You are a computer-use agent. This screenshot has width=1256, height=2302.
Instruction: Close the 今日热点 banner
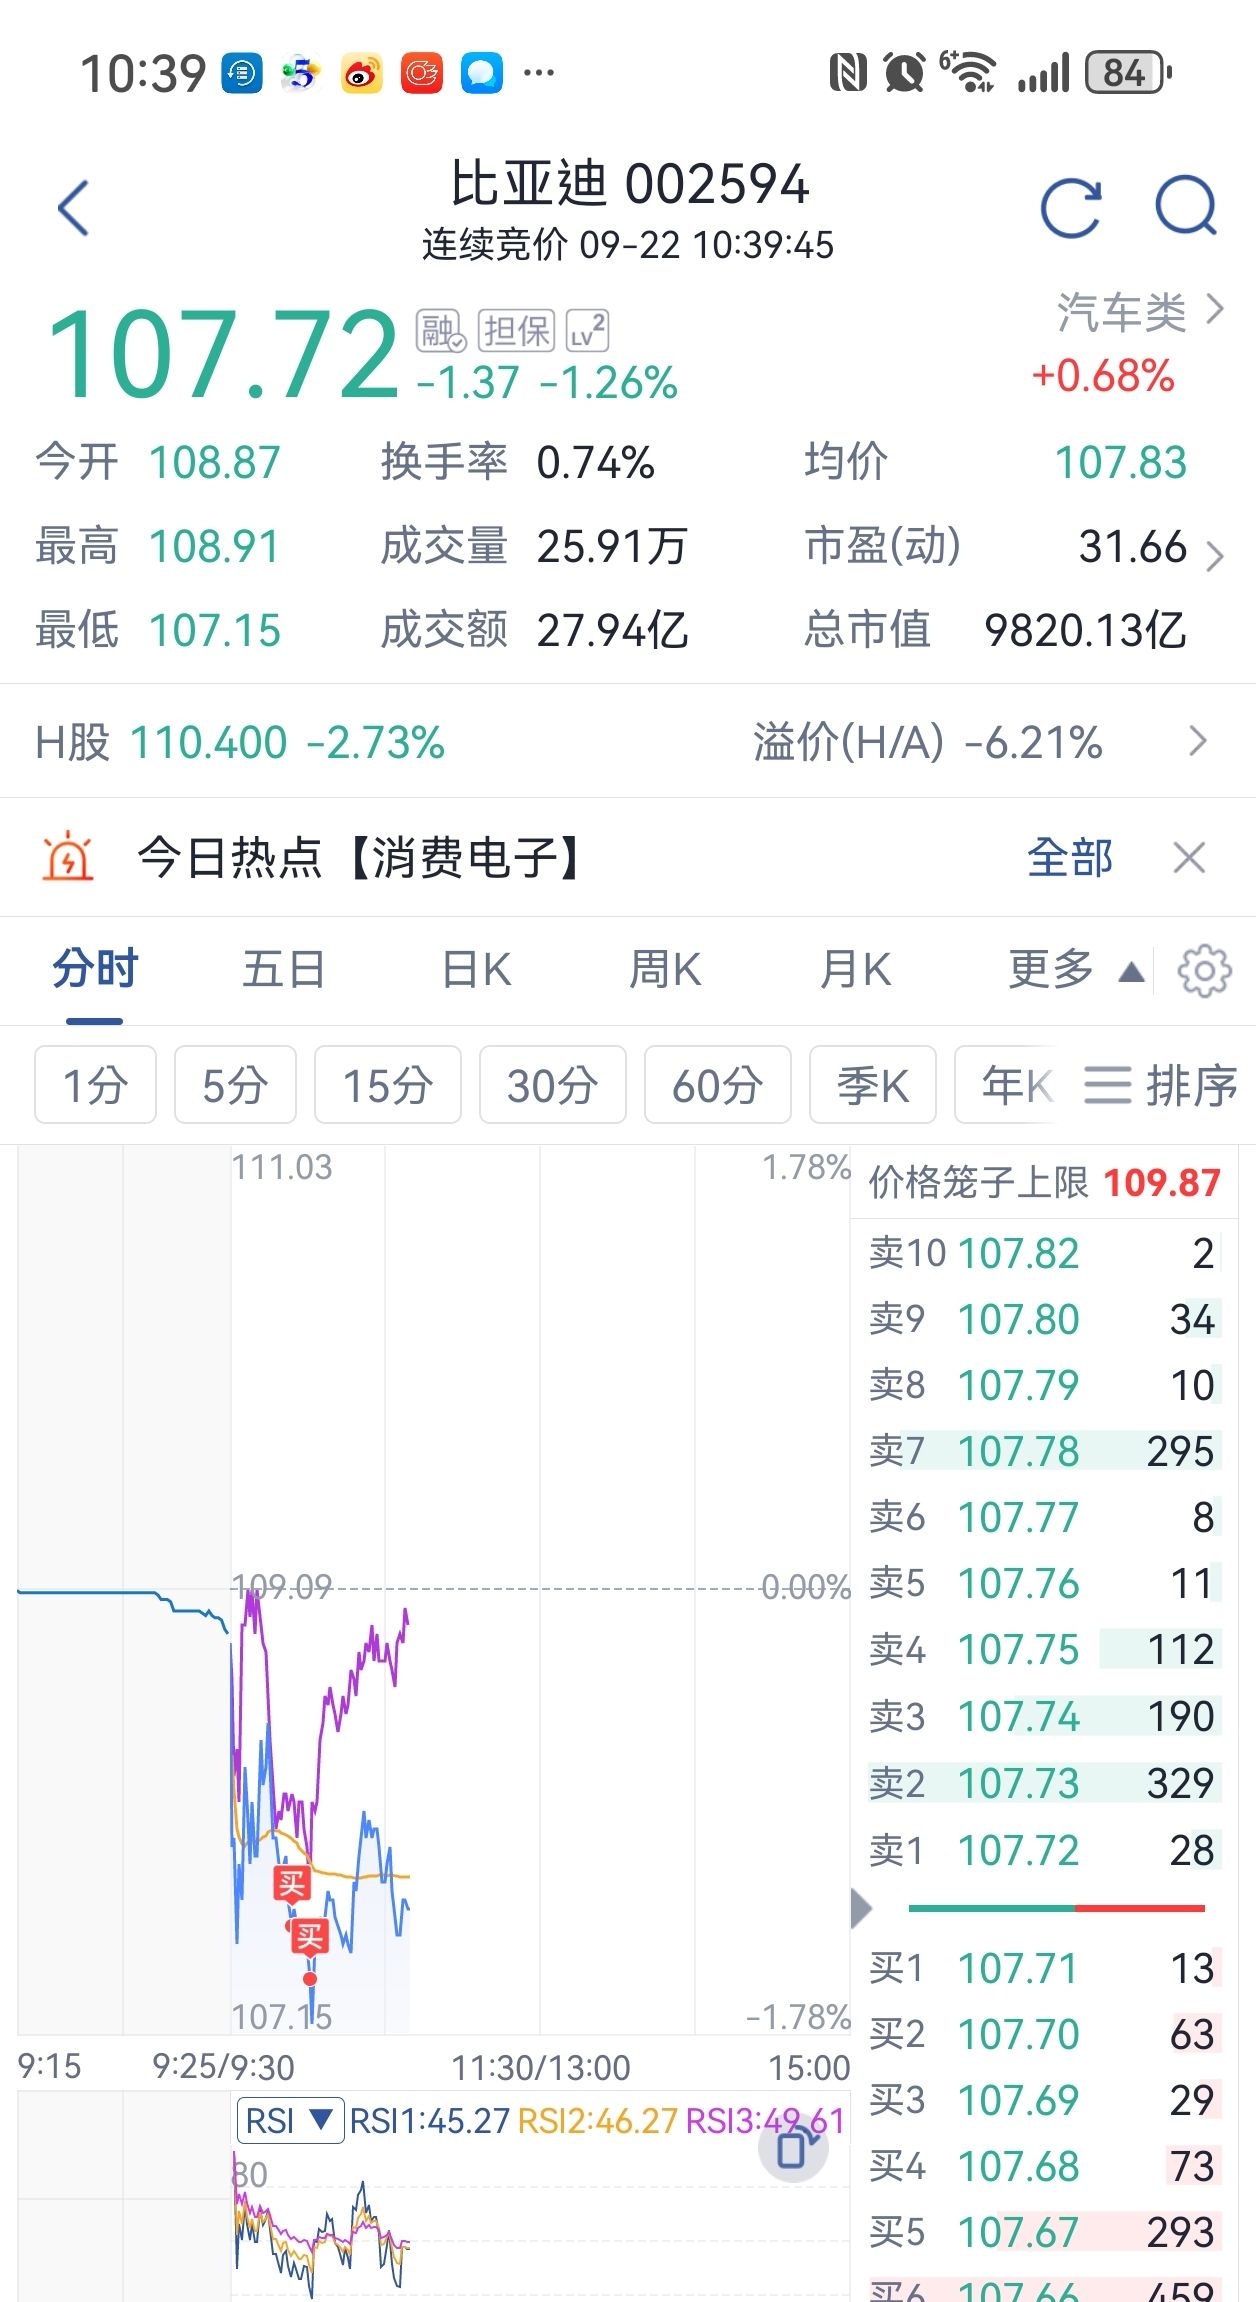[x=1189, y=857]
